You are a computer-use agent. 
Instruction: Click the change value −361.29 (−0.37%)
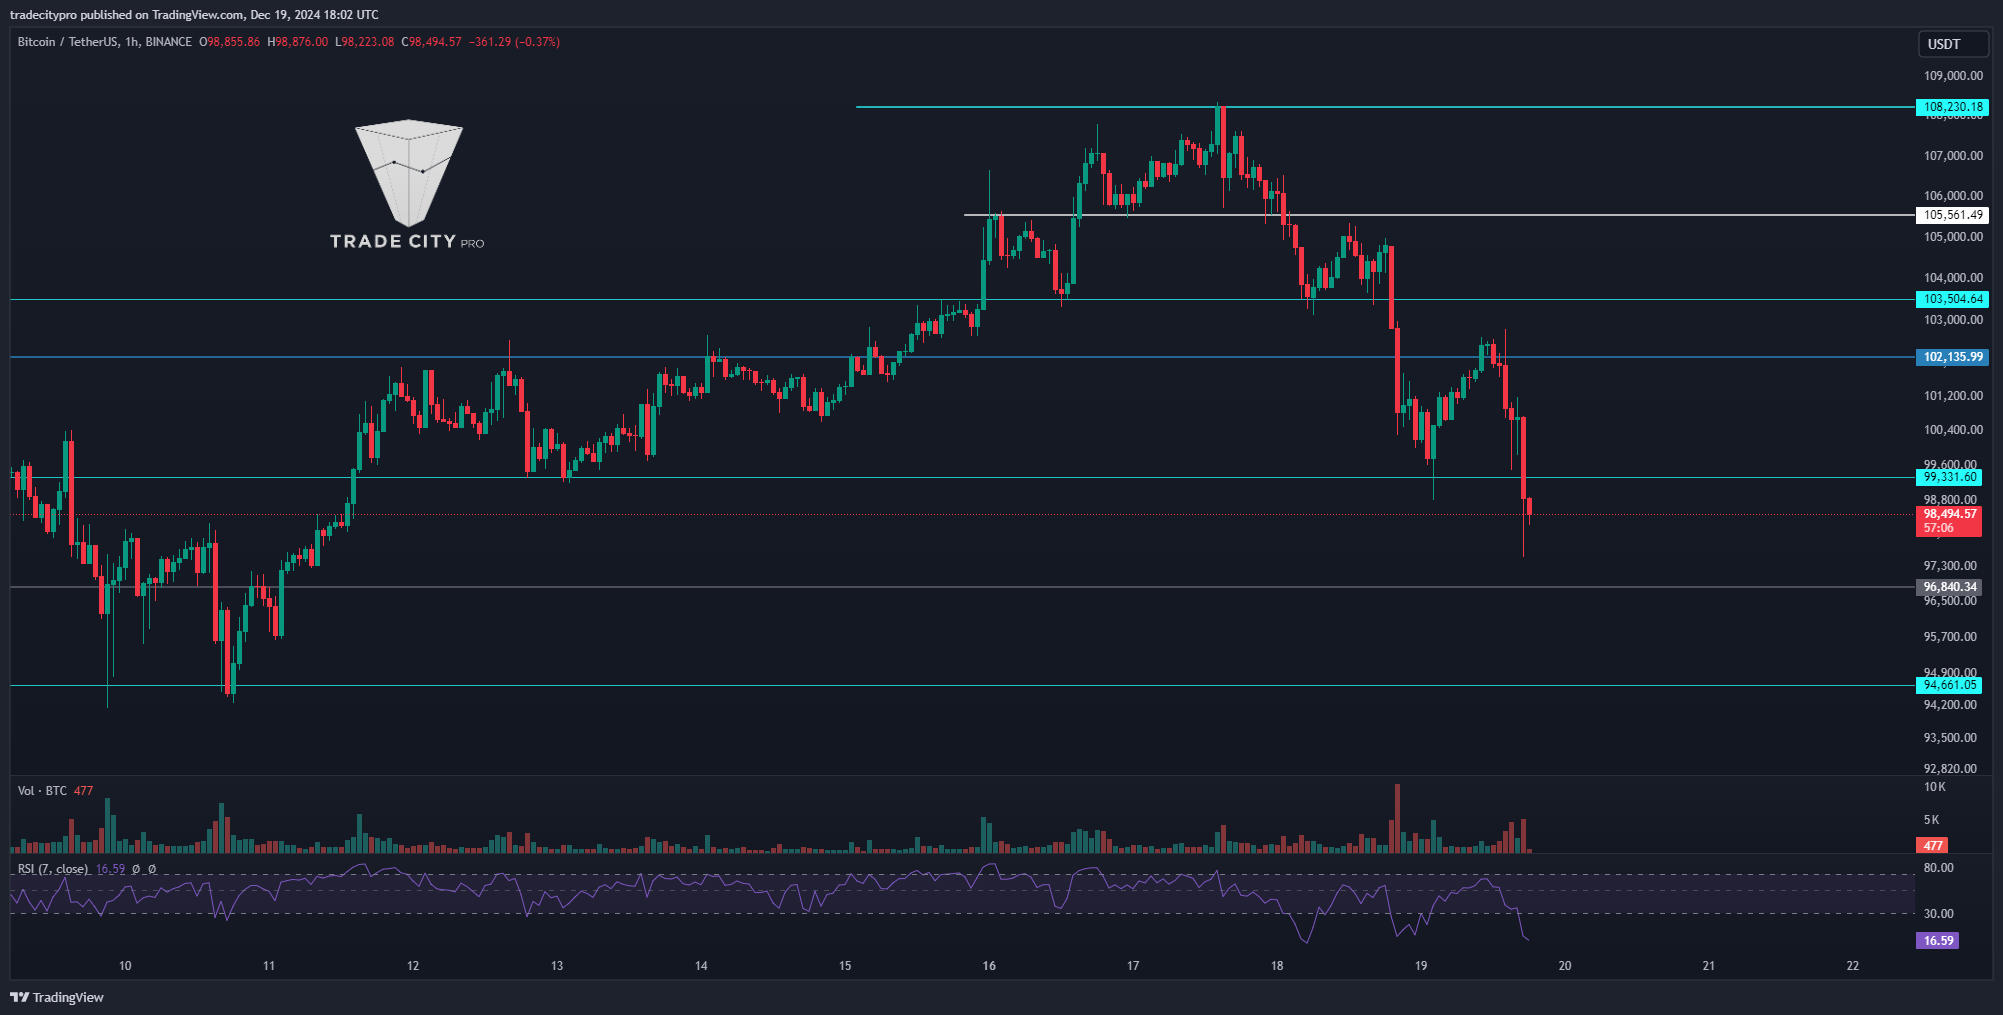point(514,42)
